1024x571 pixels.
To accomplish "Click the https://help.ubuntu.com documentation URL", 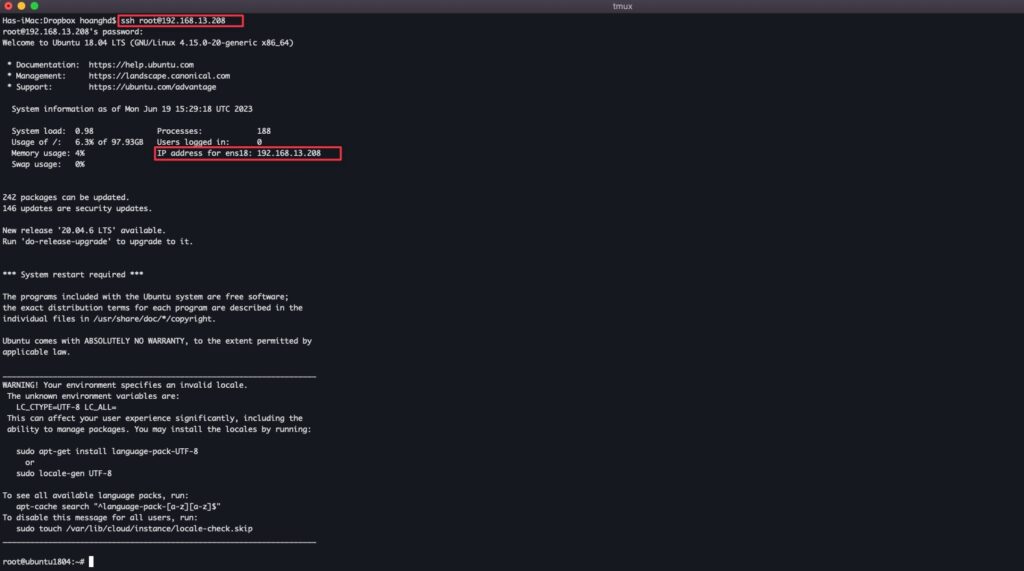I will (141, 65).
